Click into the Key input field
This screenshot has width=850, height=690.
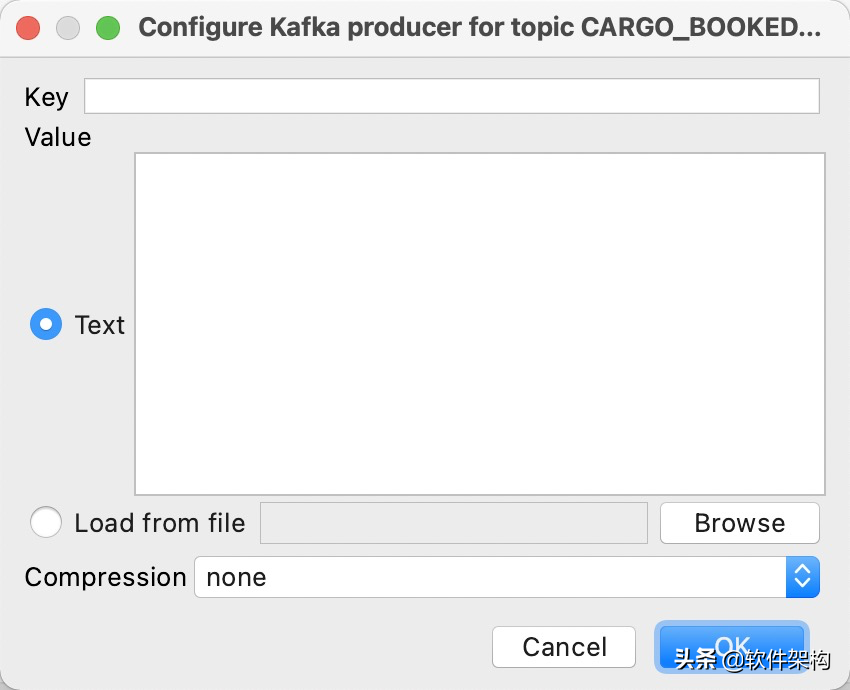click(x=452, y=96)
